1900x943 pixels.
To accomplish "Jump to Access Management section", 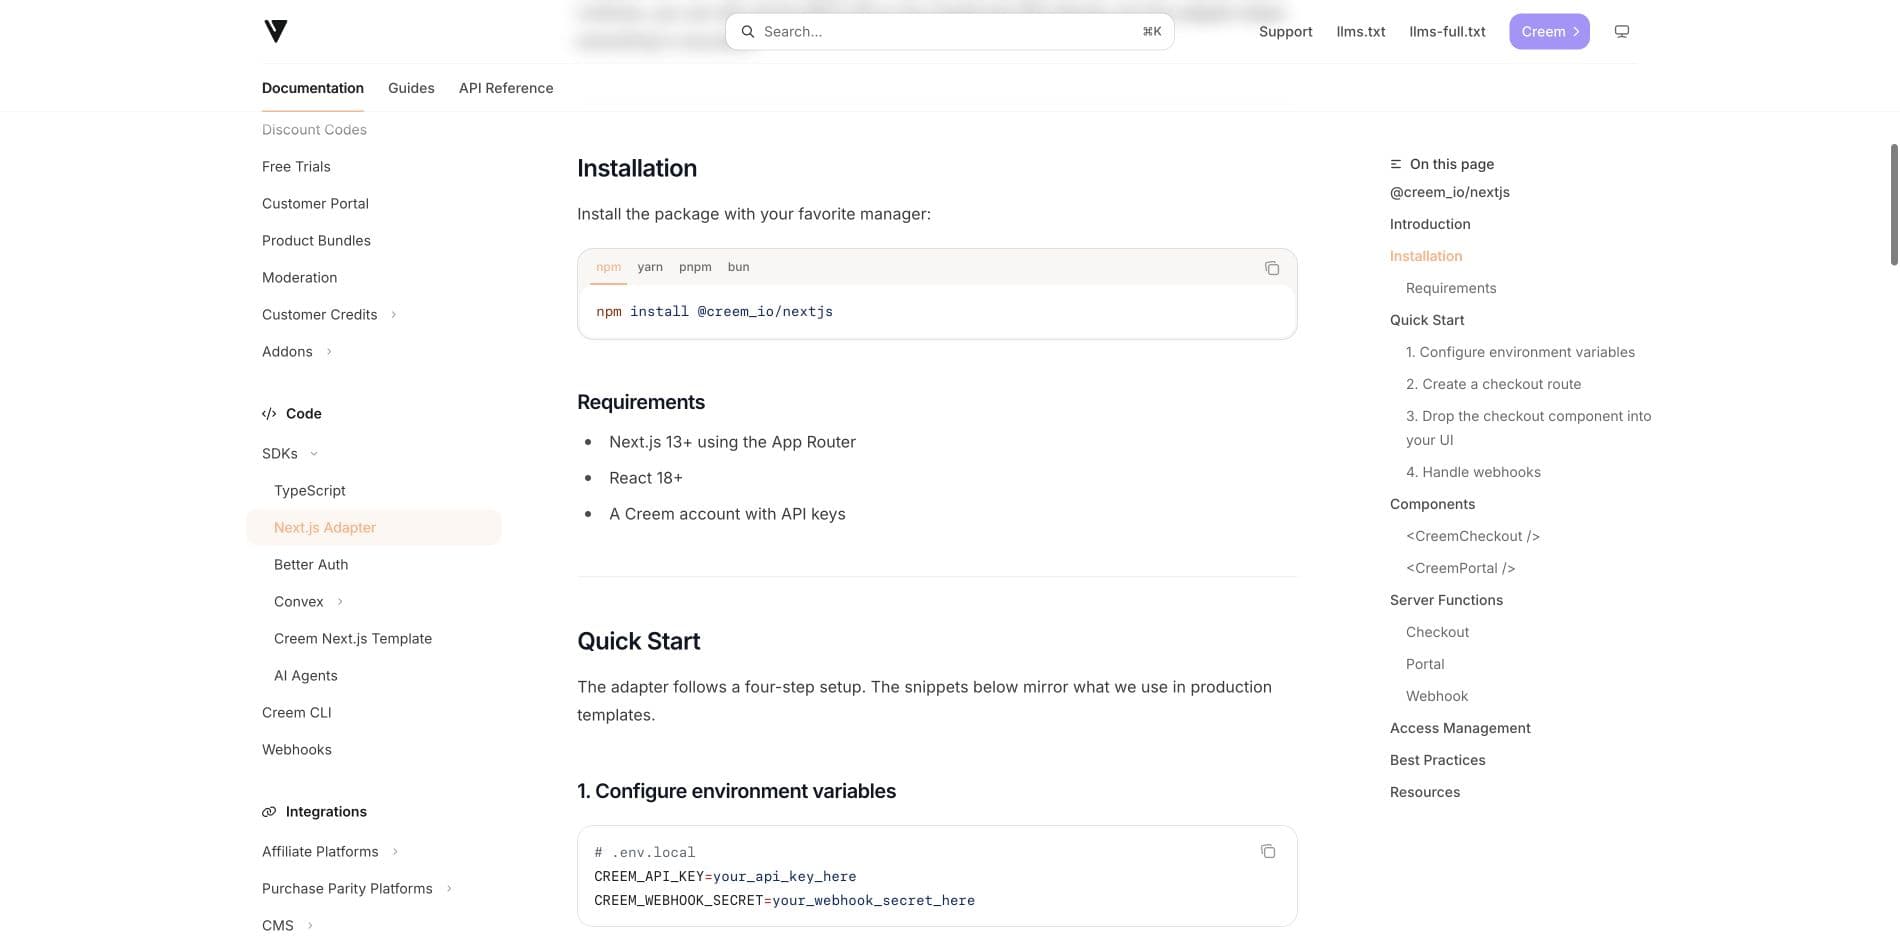I will click(x=1460, y=728).
